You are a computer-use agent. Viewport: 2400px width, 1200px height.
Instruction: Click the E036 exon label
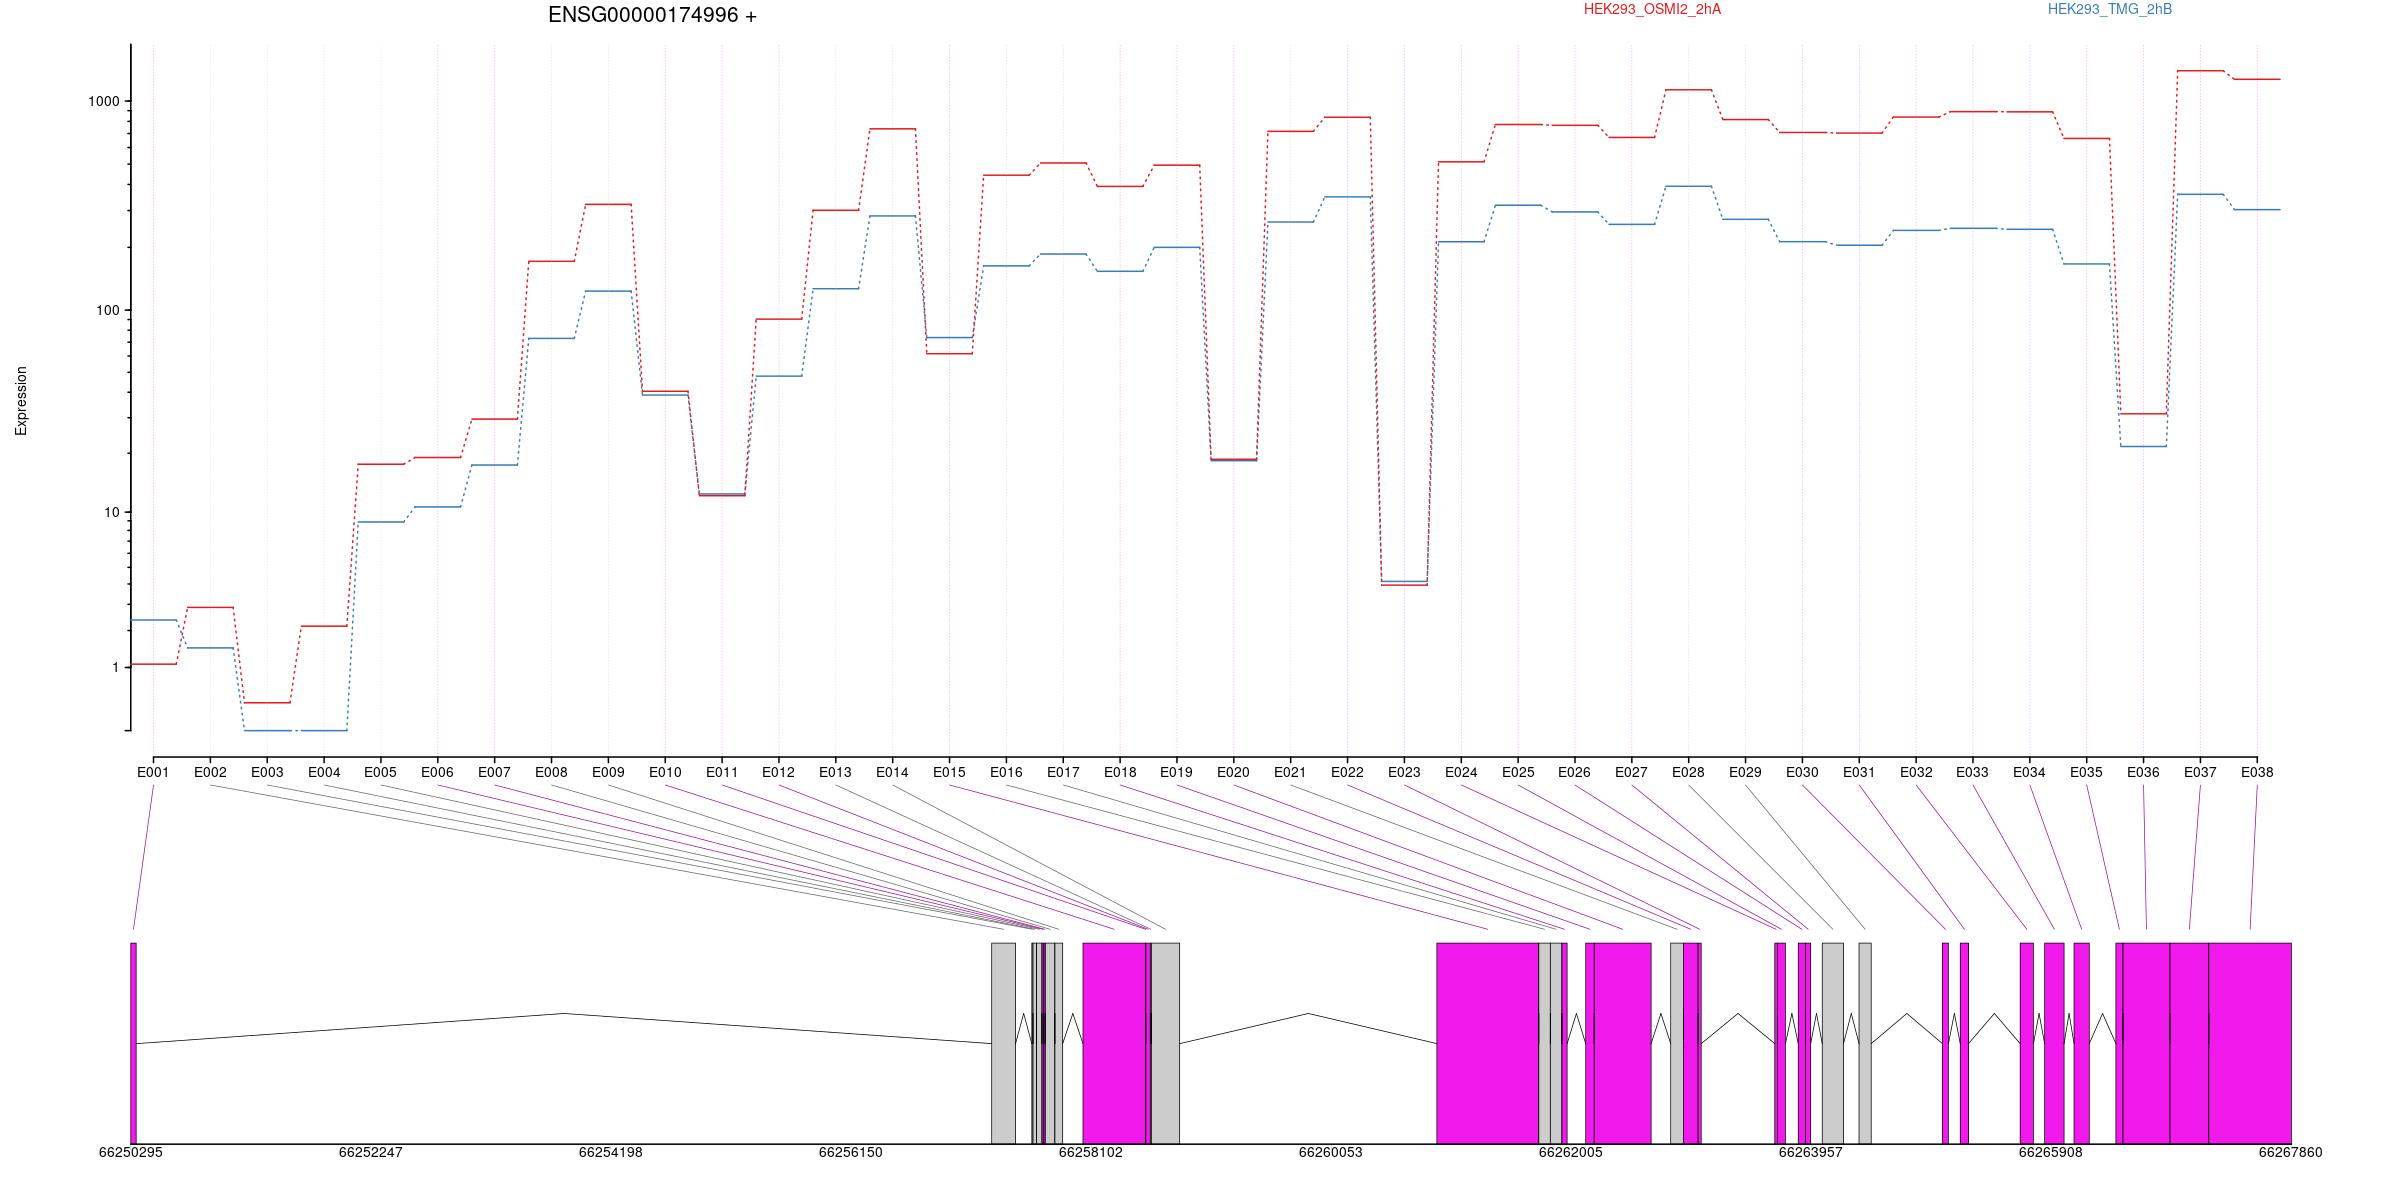point(2143,772)
